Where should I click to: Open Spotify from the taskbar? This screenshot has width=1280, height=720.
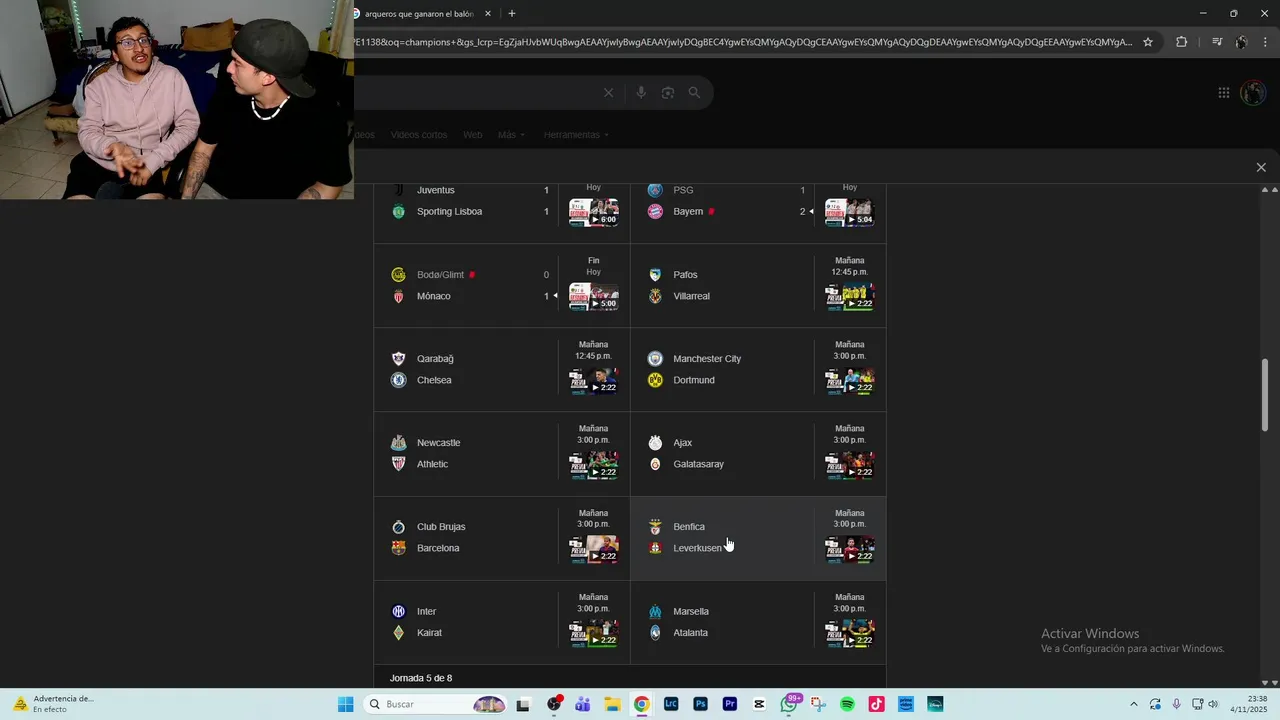pyautogui.click(x=847, y=704)
